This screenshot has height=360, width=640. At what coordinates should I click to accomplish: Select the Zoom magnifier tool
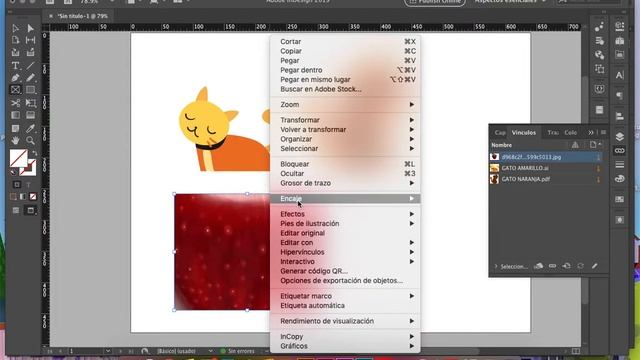(x=30, y=141)
